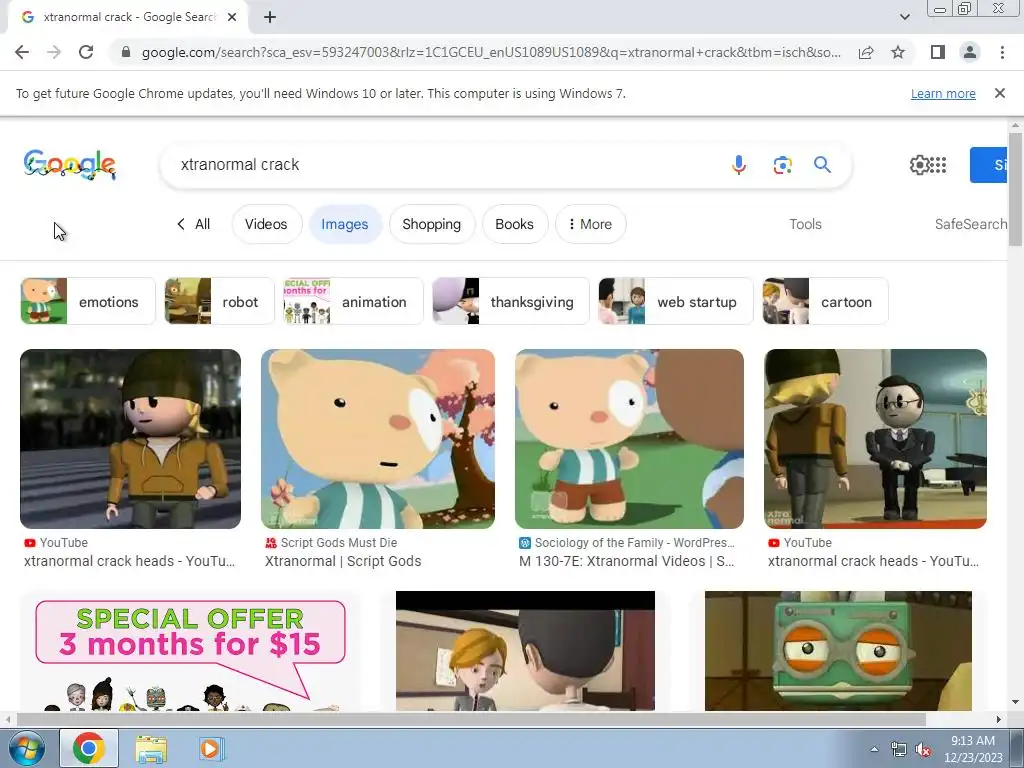The image size is (1024, 768).
Task: Search by image camera icon
Action: click(x=782, y=165)
